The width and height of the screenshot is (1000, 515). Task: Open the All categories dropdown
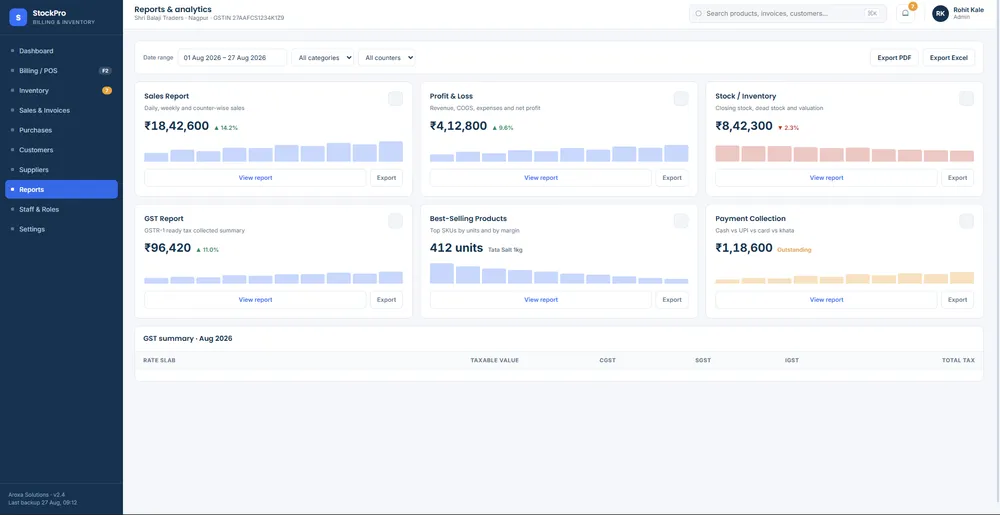pyautogui.click(x=323, y=57)
